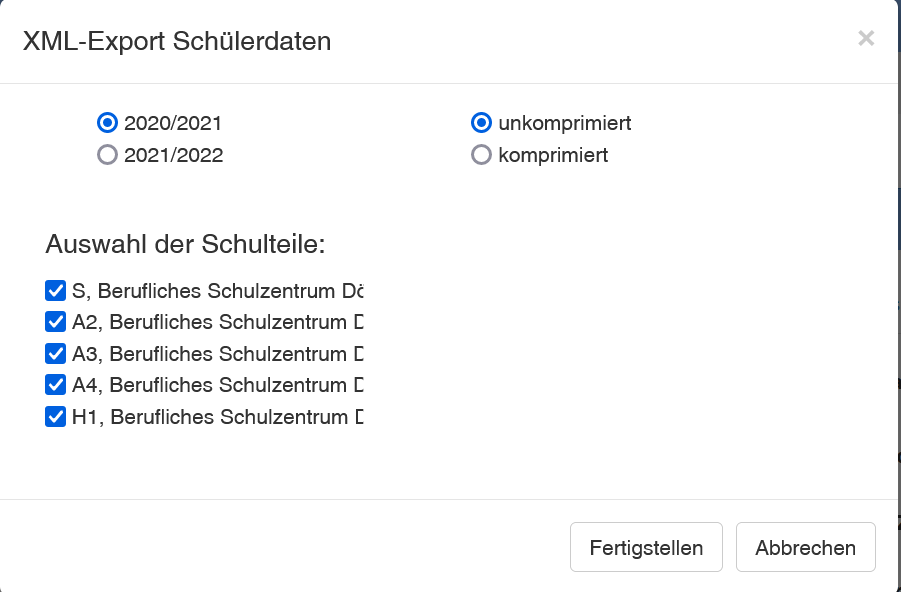Click the heading Auswahl der Schulteile
Screen dimensions: 901x592
[x=186, y=245]
